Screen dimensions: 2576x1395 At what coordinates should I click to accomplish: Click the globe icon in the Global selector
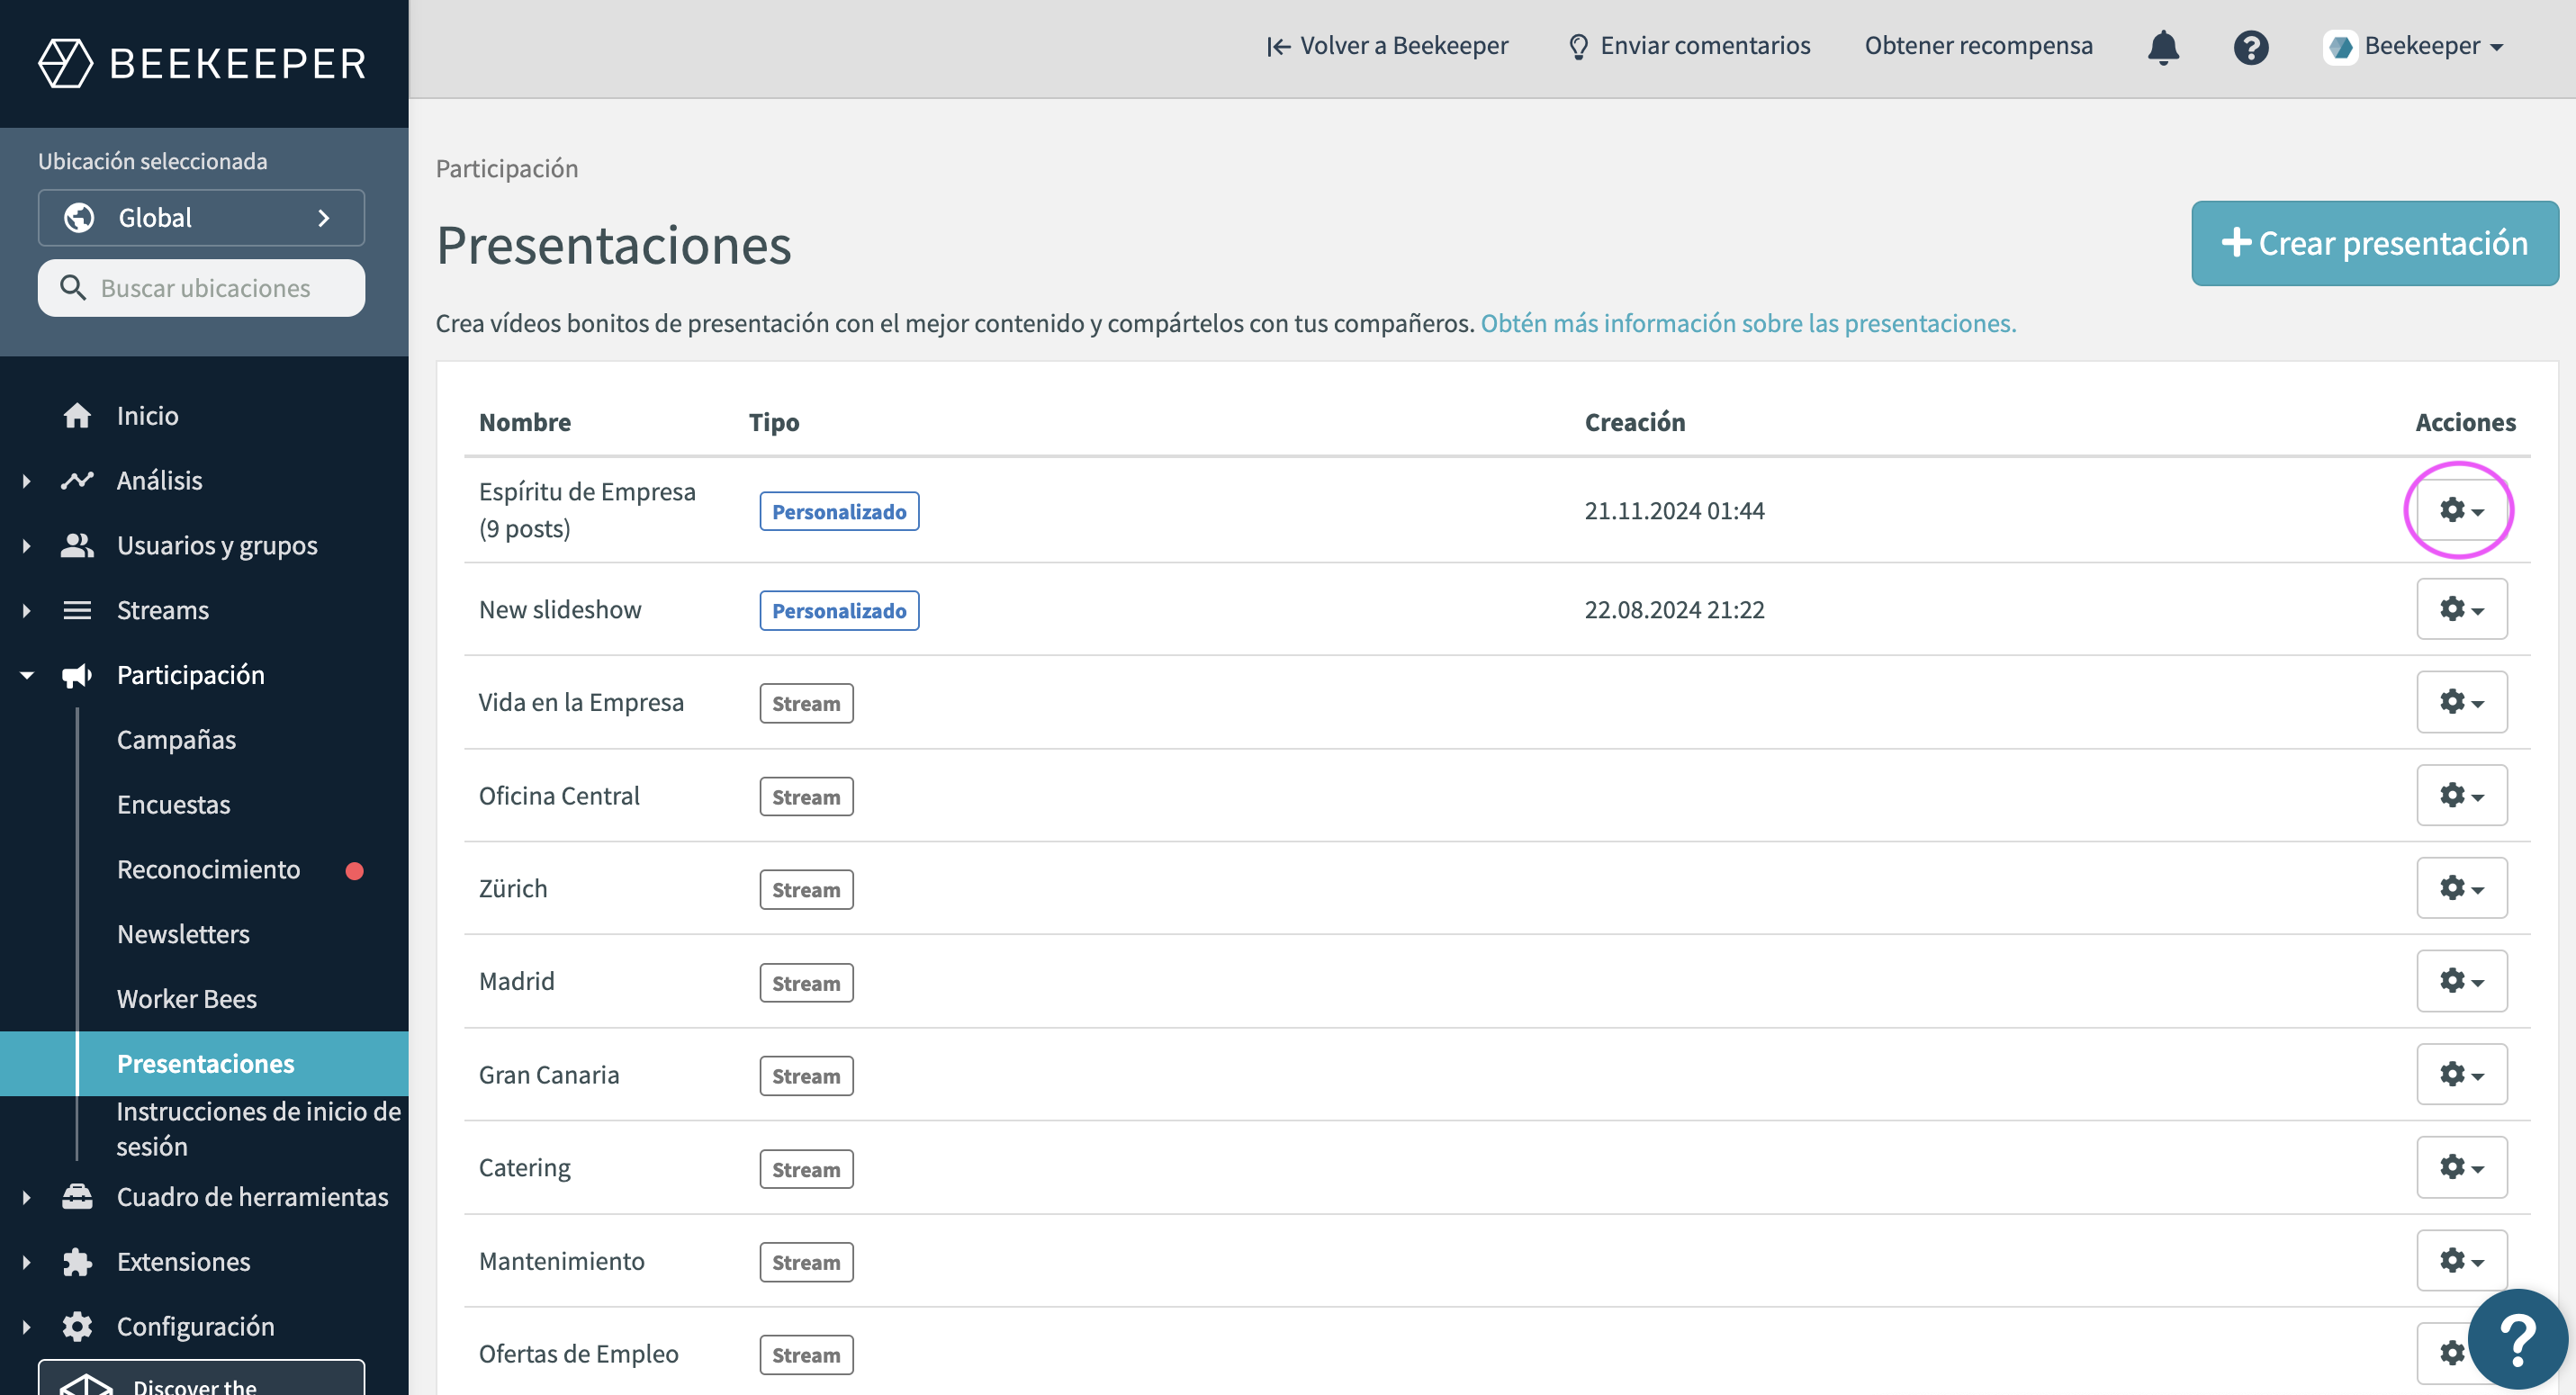79,218
